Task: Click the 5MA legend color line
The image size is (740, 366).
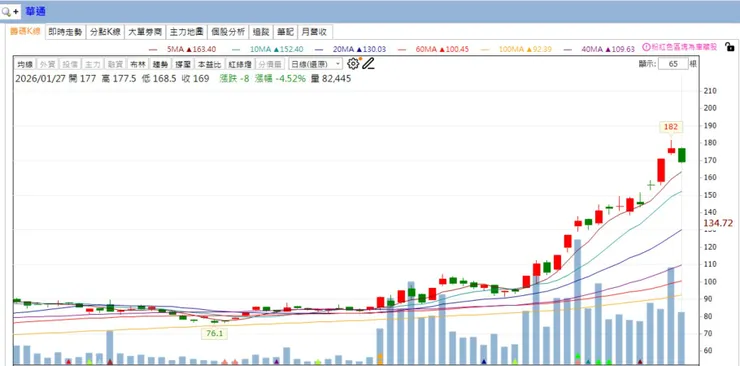Action: (x=153, y=49)
